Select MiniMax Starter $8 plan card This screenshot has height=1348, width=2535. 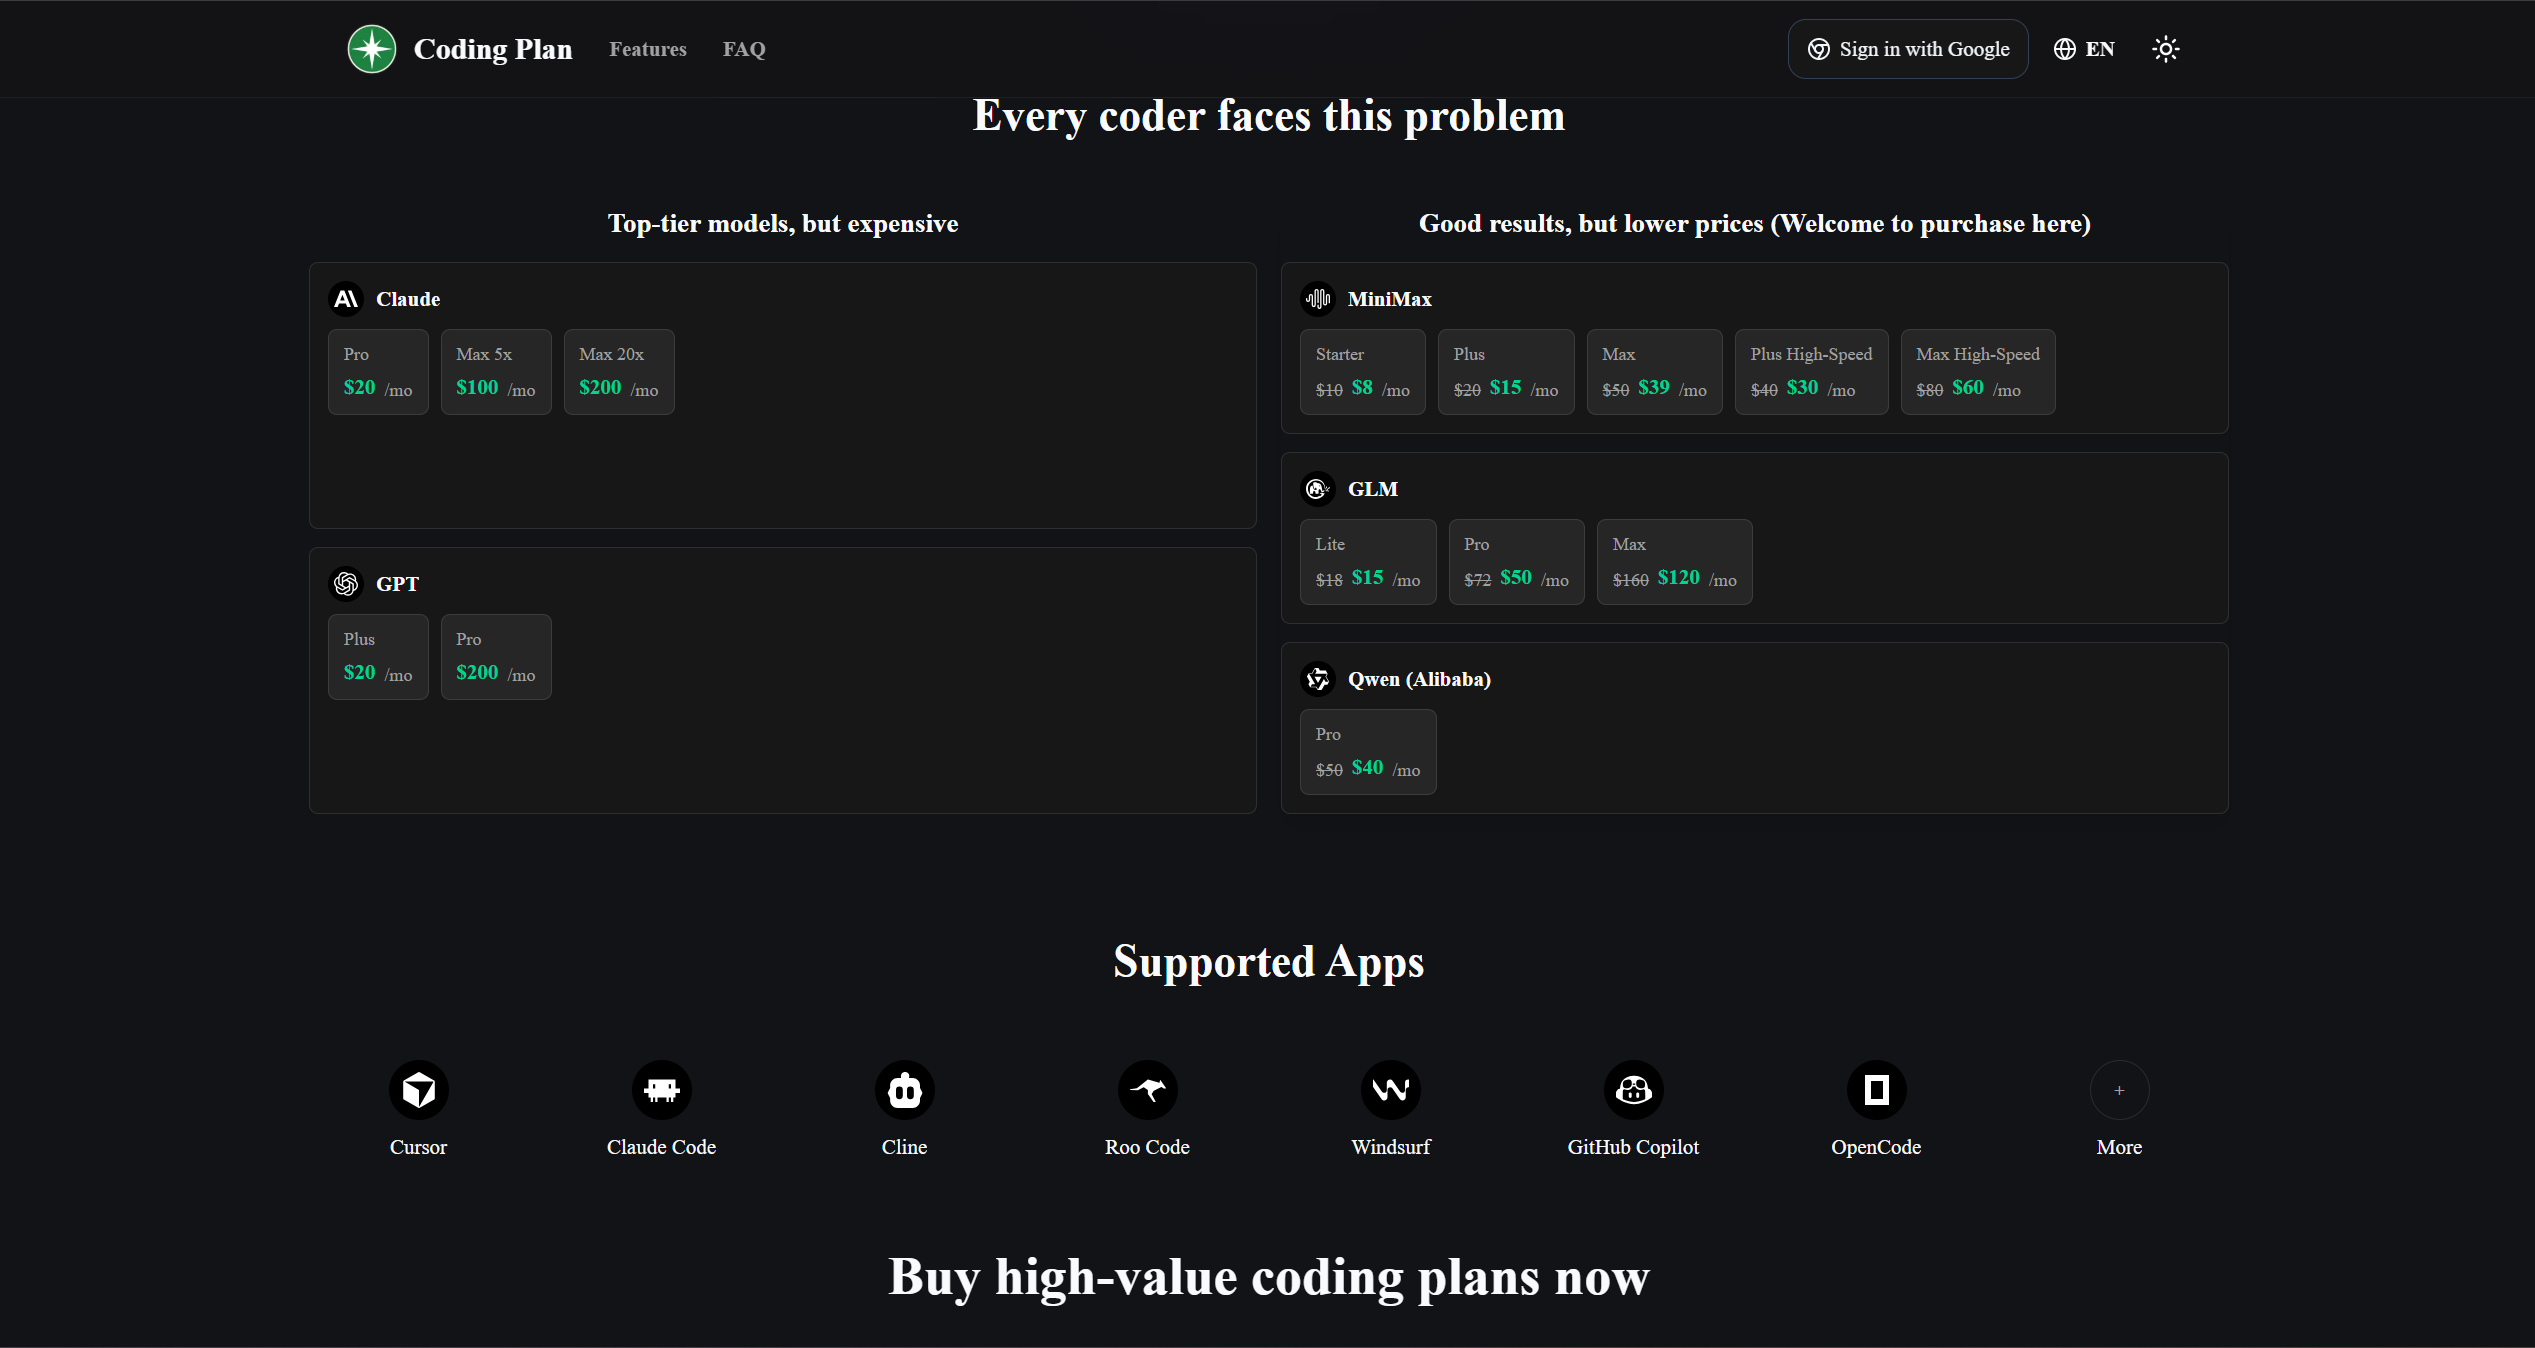[1362, 372]
